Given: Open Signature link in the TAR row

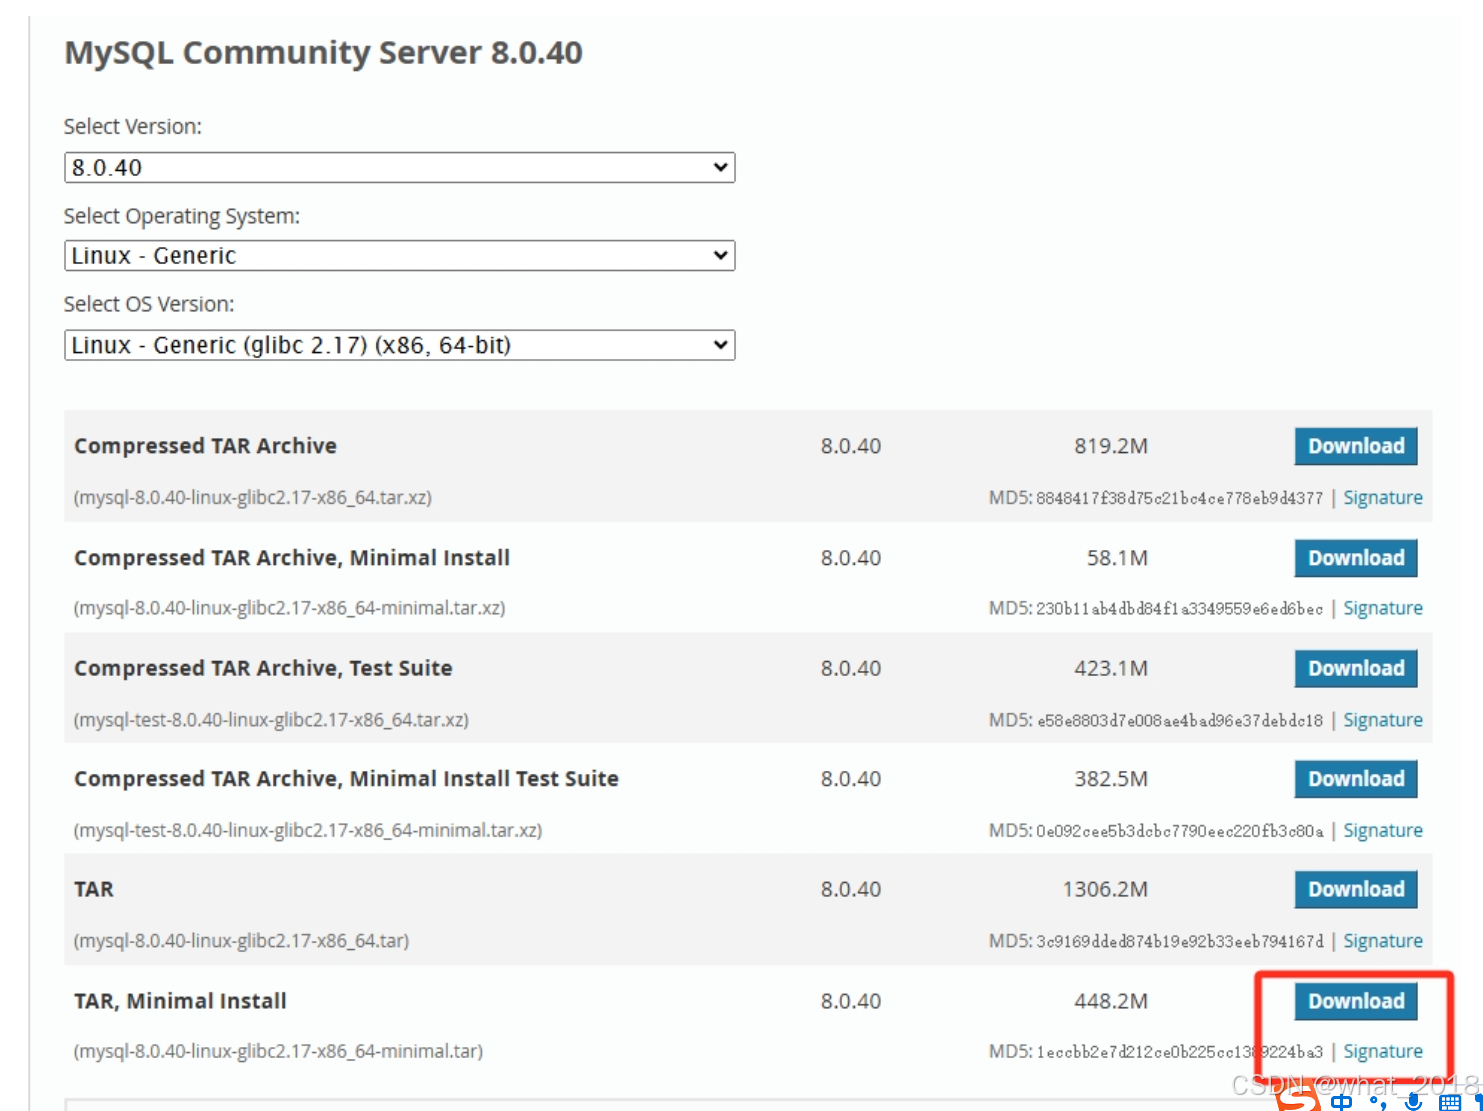Looking at the screenshot, I should tap(1382, 941).
